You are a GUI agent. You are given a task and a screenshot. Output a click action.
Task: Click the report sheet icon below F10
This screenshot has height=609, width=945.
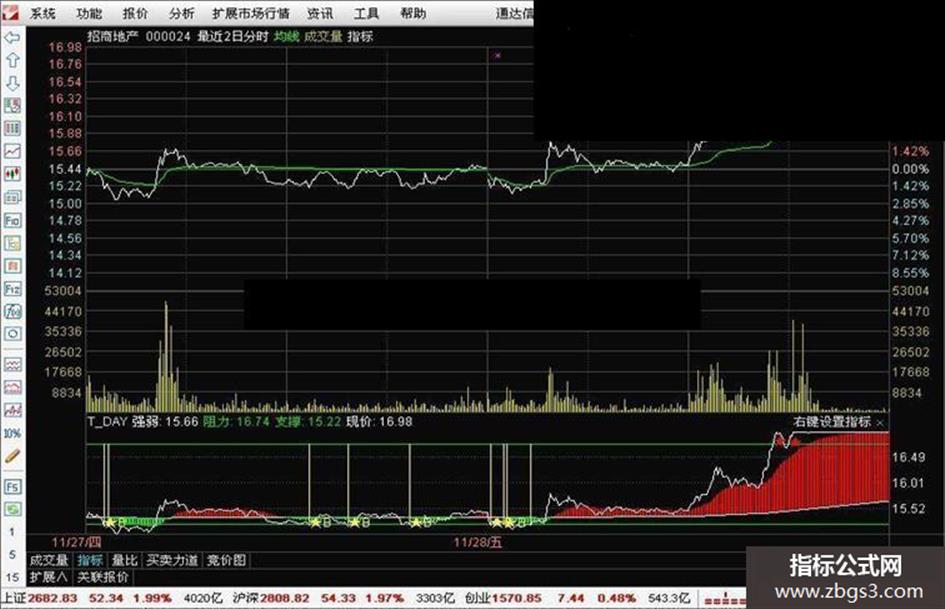coord(12,243)
